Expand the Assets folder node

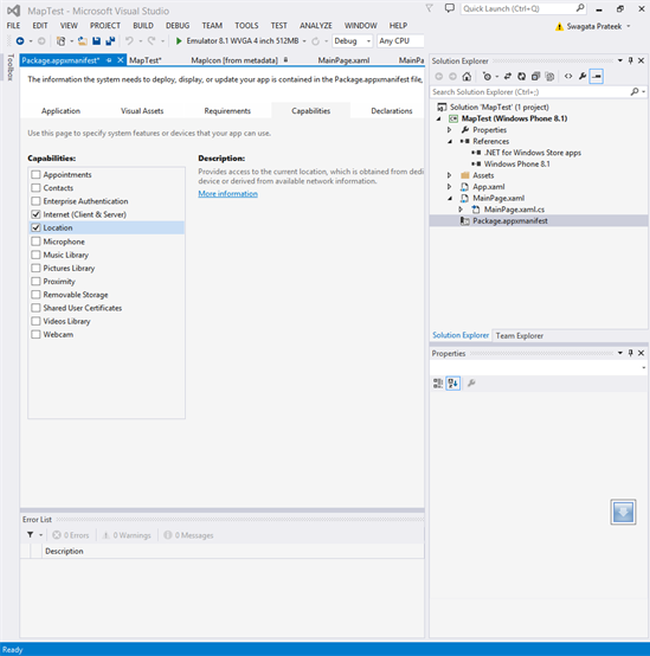[x=451, y=175]
